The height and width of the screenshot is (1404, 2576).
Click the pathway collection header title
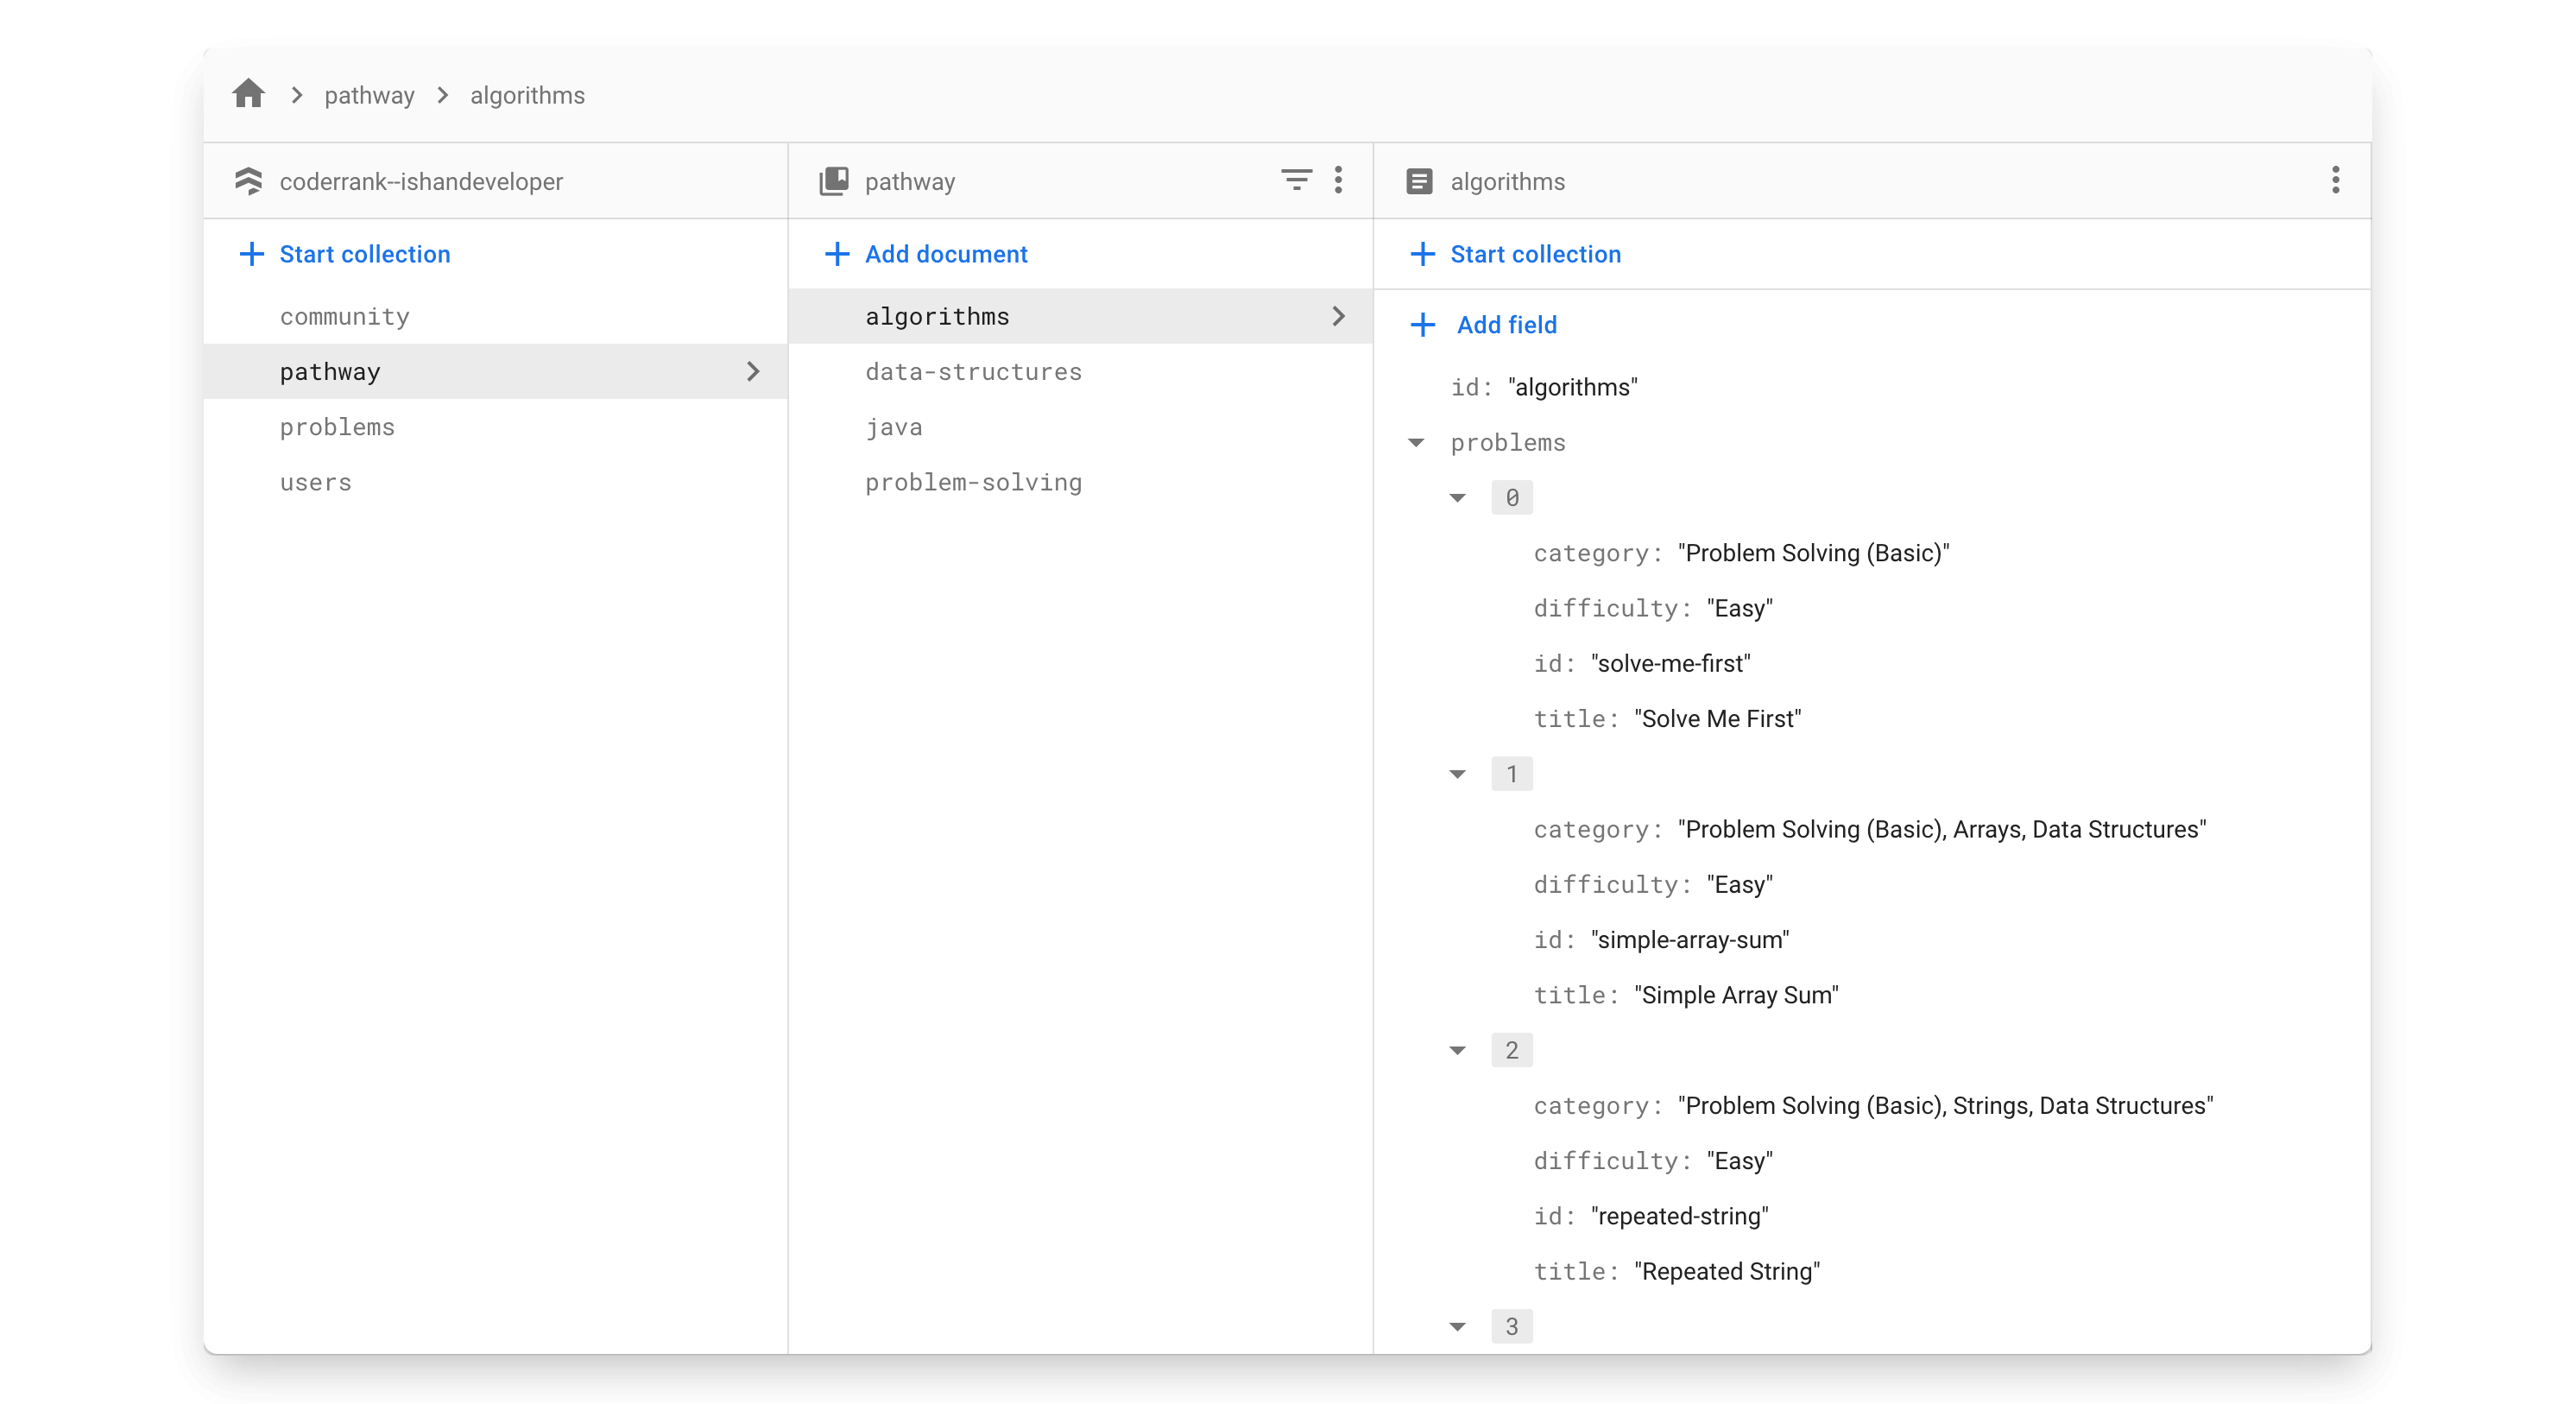[909, 181]
